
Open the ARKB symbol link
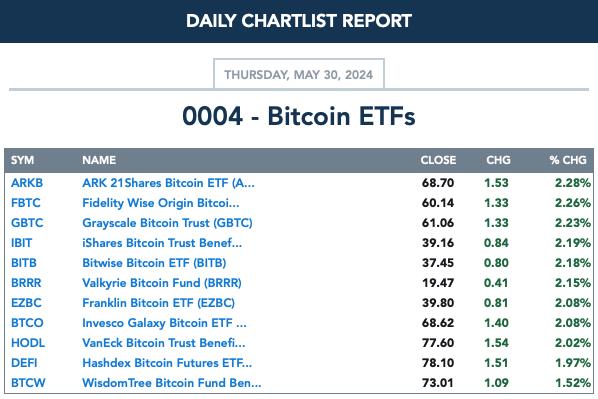[27, 183]
